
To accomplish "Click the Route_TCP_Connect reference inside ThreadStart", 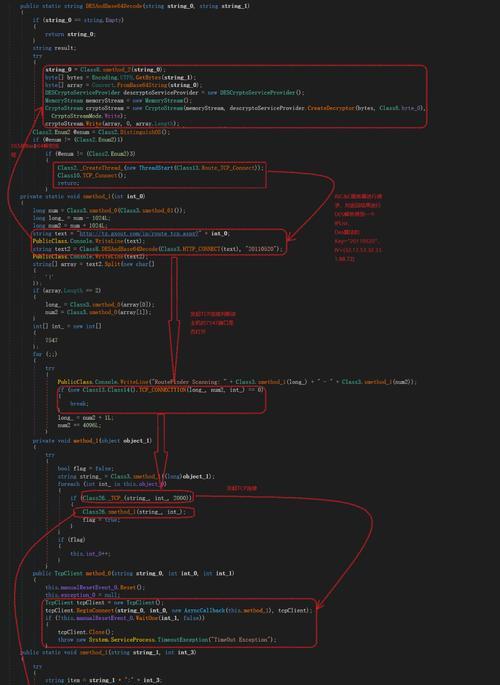I will pos(230,168).
